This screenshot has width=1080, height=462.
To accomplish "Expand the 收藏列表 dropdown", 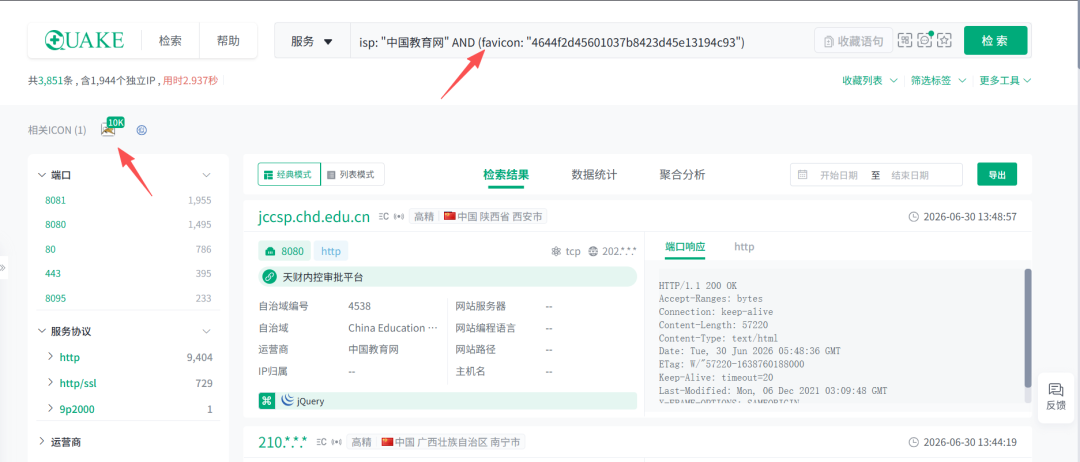I will pos(870,81).
